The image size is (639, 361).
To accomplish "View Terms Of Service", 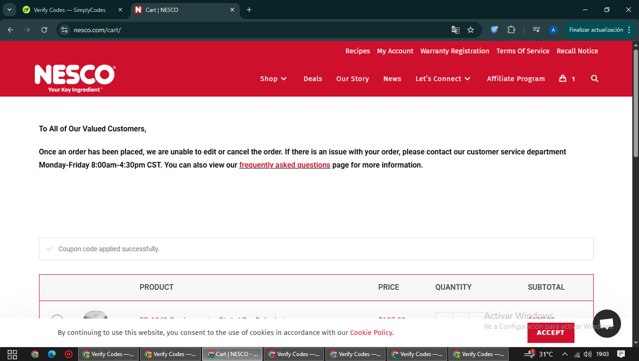I will (523, 51).
